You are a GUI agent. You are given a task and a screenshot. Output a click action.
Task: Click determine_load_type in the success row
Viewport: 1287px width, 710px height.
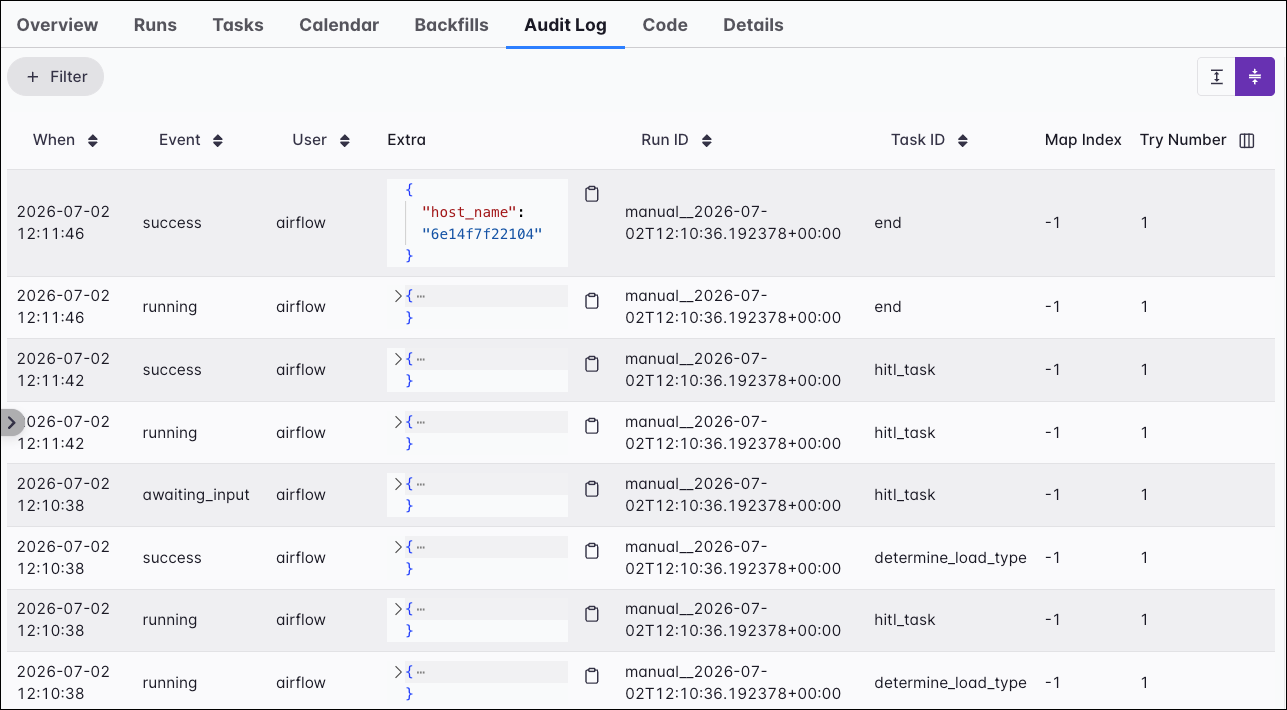(x=950, y=558)
